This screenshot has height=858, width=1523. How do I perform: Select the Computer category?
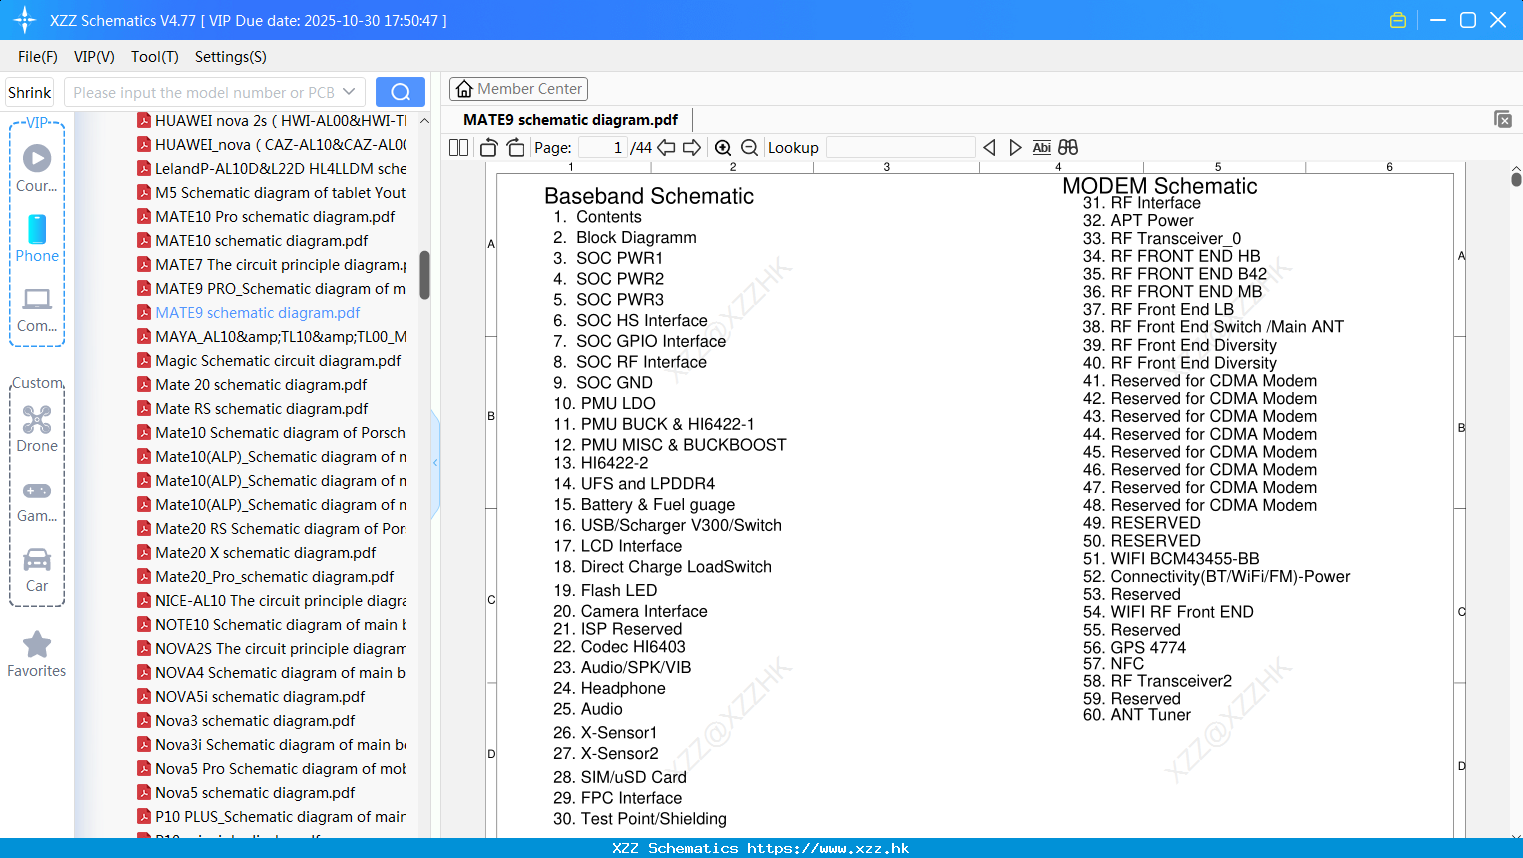click(x=37, y=309)
